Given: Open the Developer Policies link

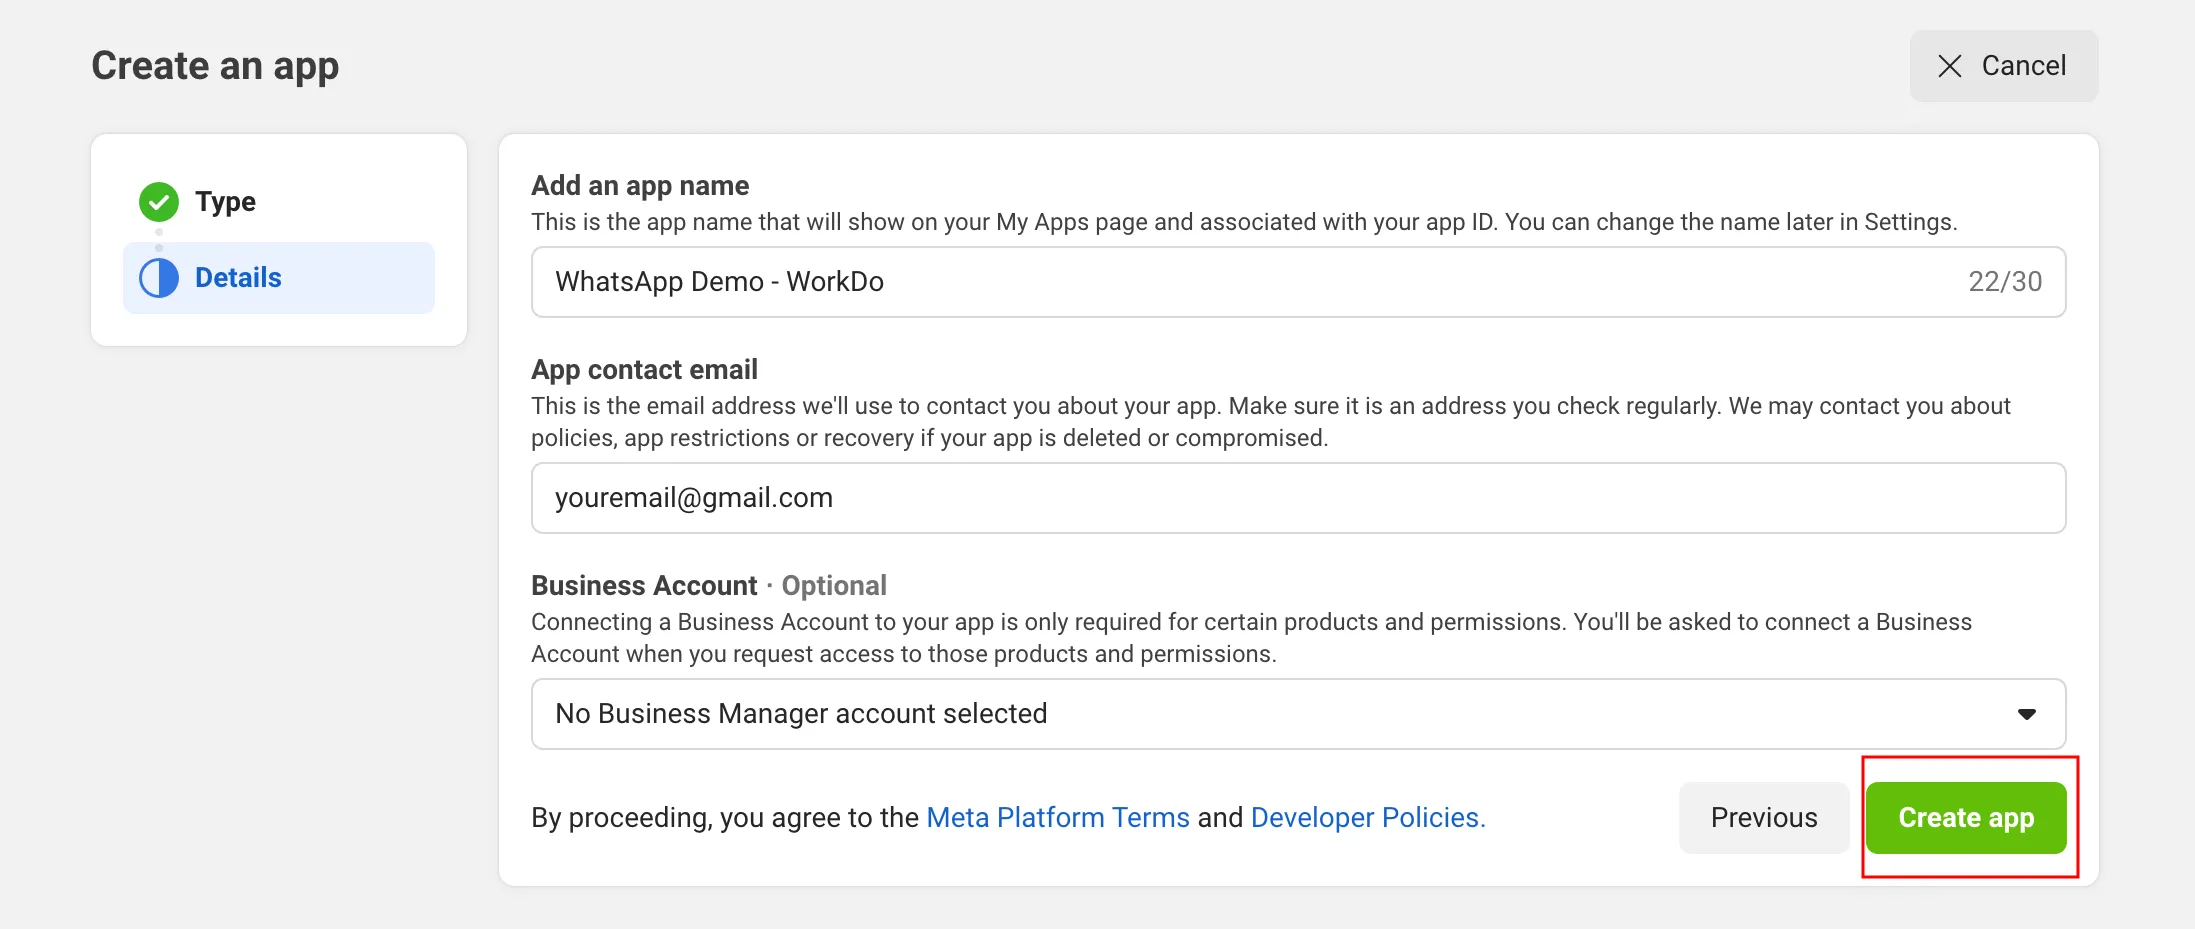Looking at the screenshot, I should (1367, 818).
